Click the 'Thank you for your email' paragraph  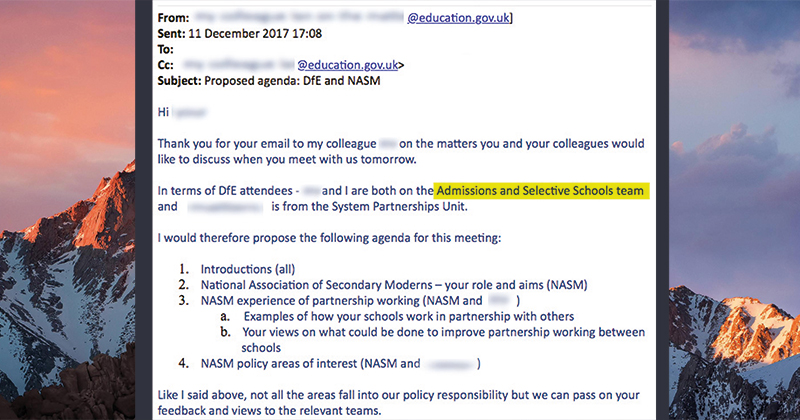[401, 151]
